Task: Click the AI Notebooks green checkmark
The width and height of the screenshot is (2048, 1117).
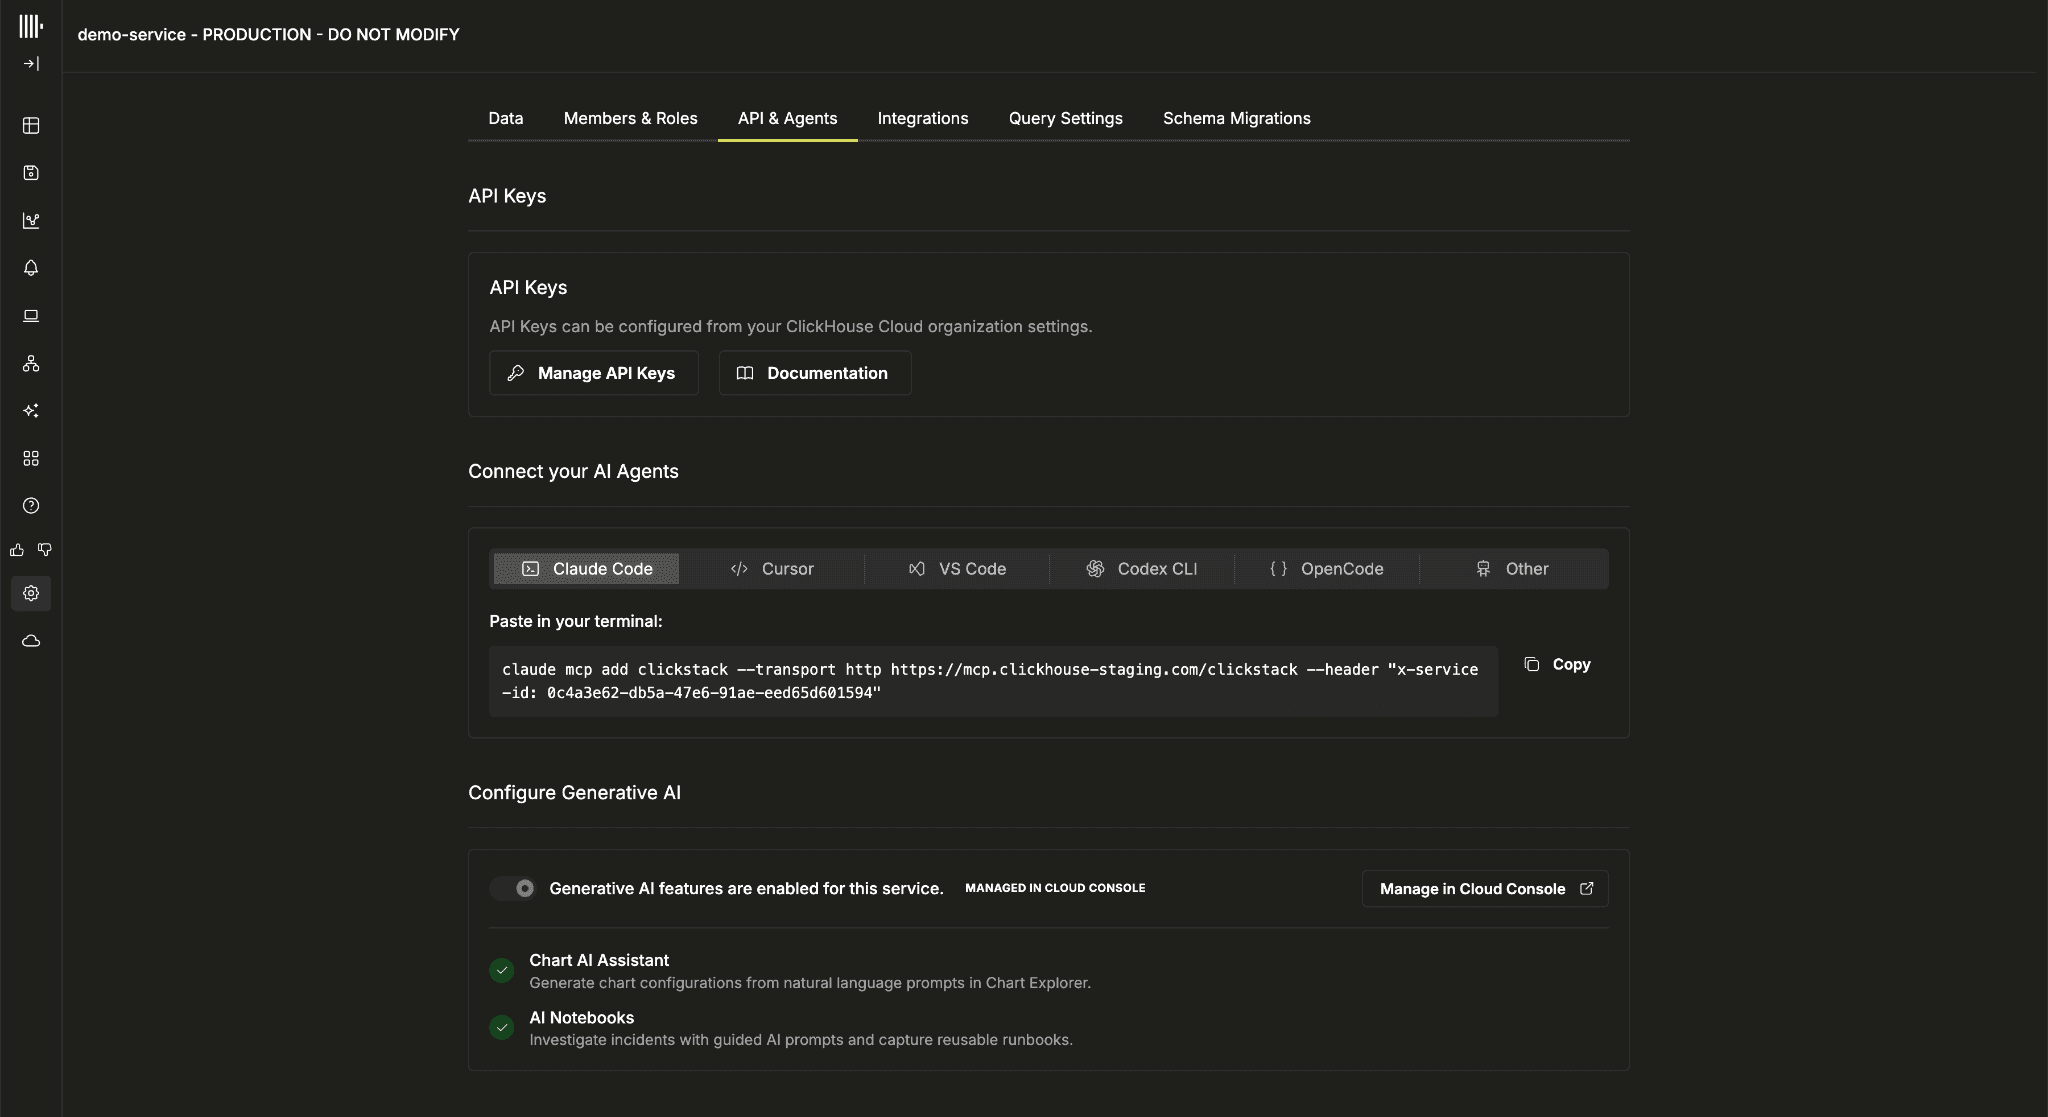Action: [x=502, y=1027]
